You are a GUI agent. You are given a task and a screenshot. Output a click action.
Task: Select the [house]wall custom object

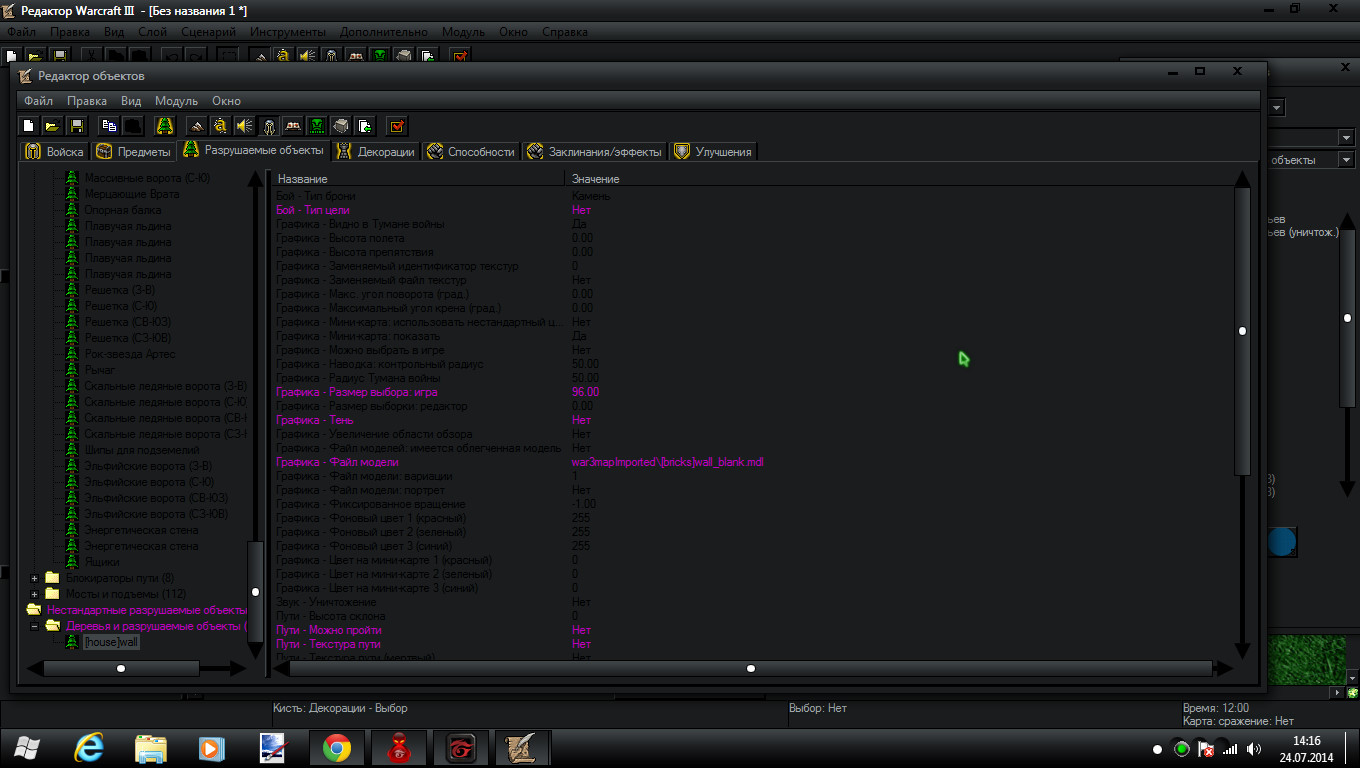pyautogui.click(x=111, y=642)
